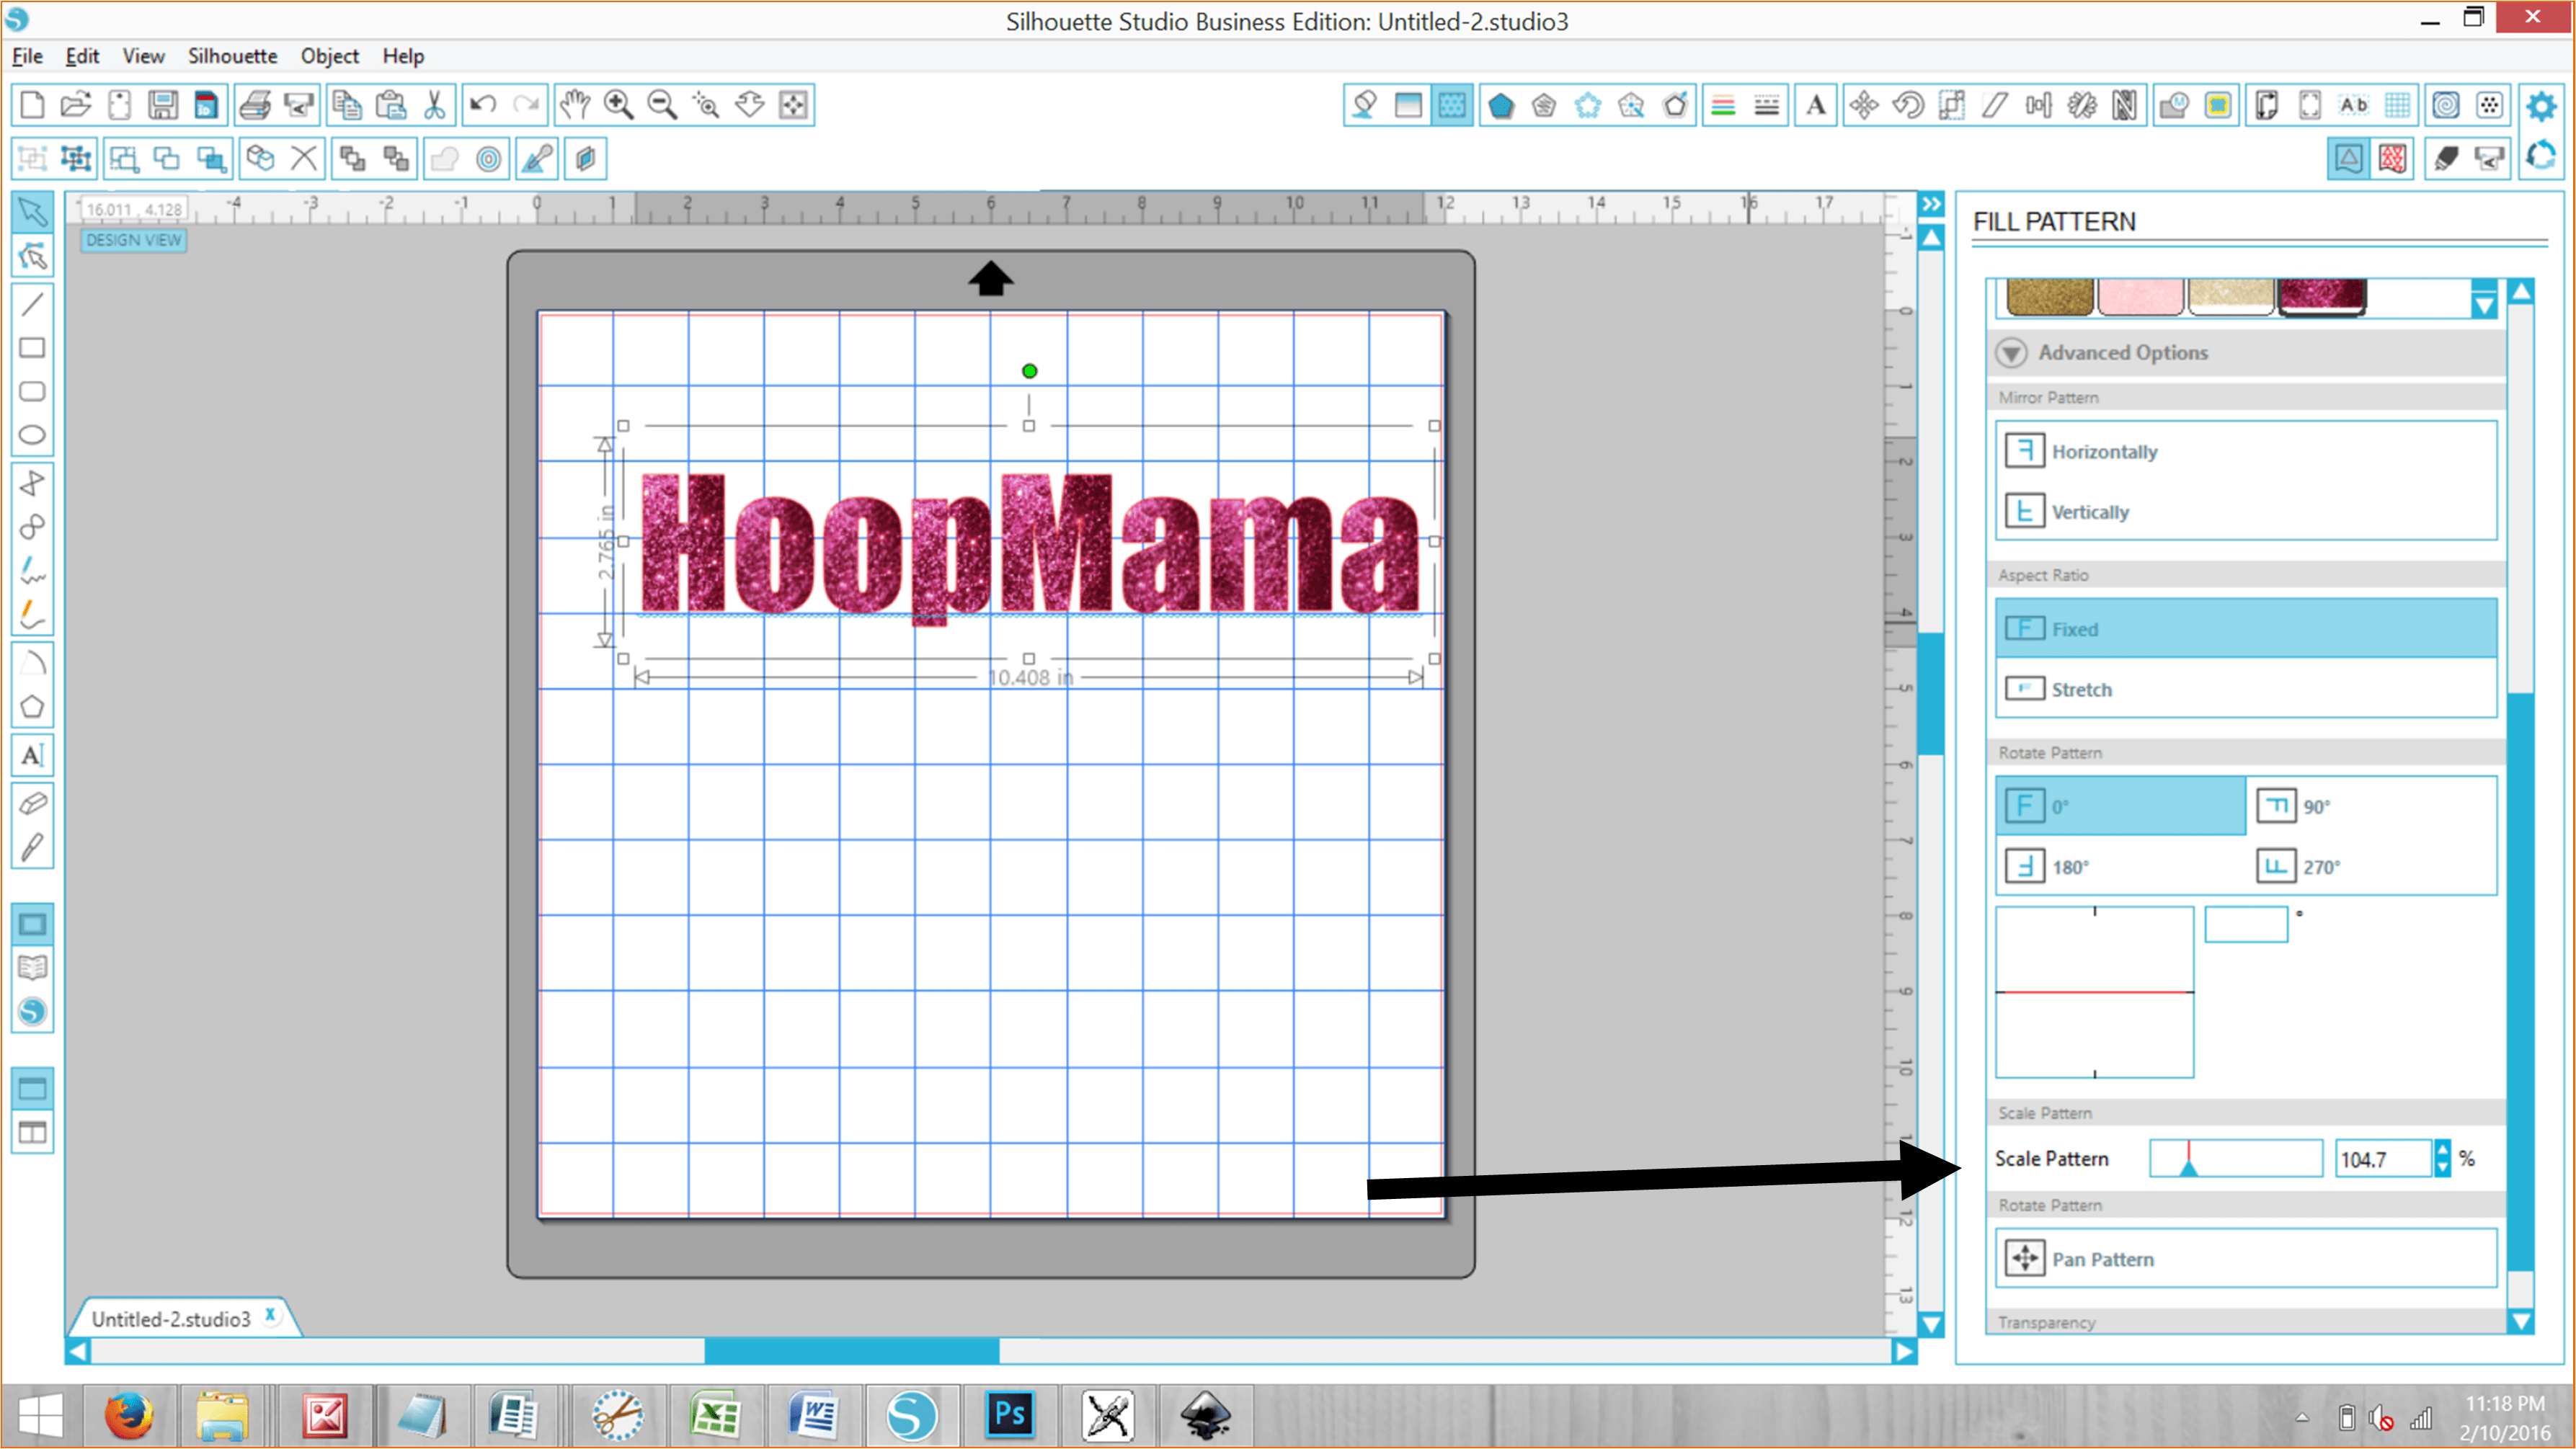Viewport: 2576px width, 1449px height.
Task: Open the Object menu
Action: (x=329, y=56)
